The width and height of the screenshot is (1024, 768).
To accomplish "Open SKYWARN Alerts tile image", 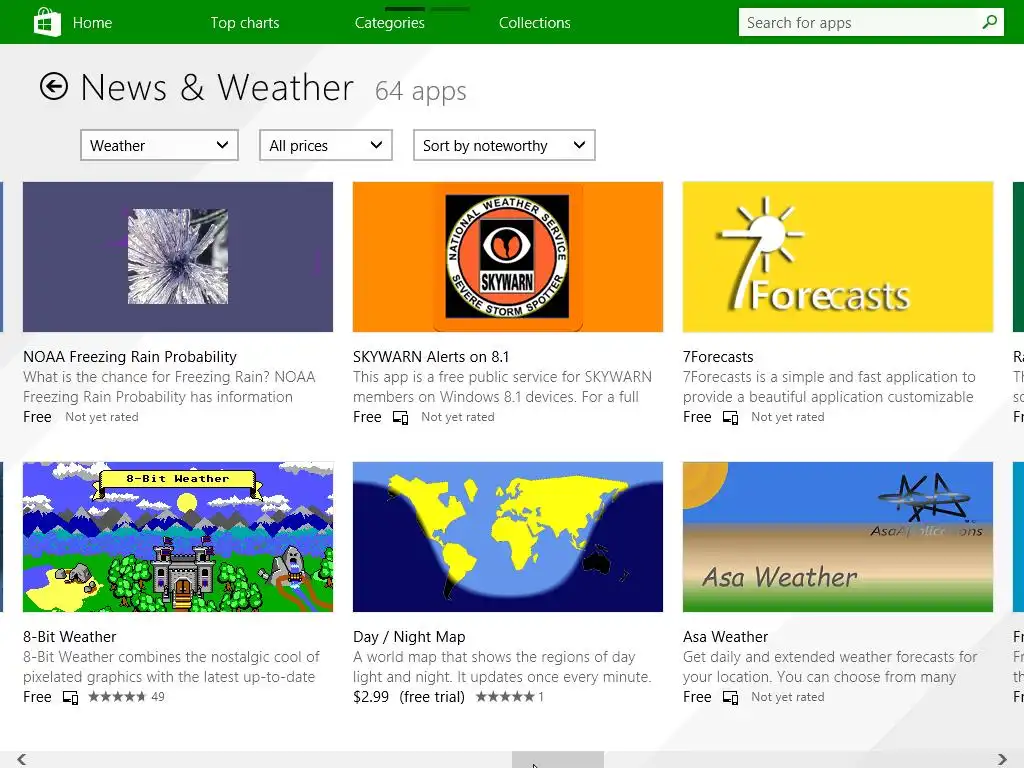I will (507, 257).
